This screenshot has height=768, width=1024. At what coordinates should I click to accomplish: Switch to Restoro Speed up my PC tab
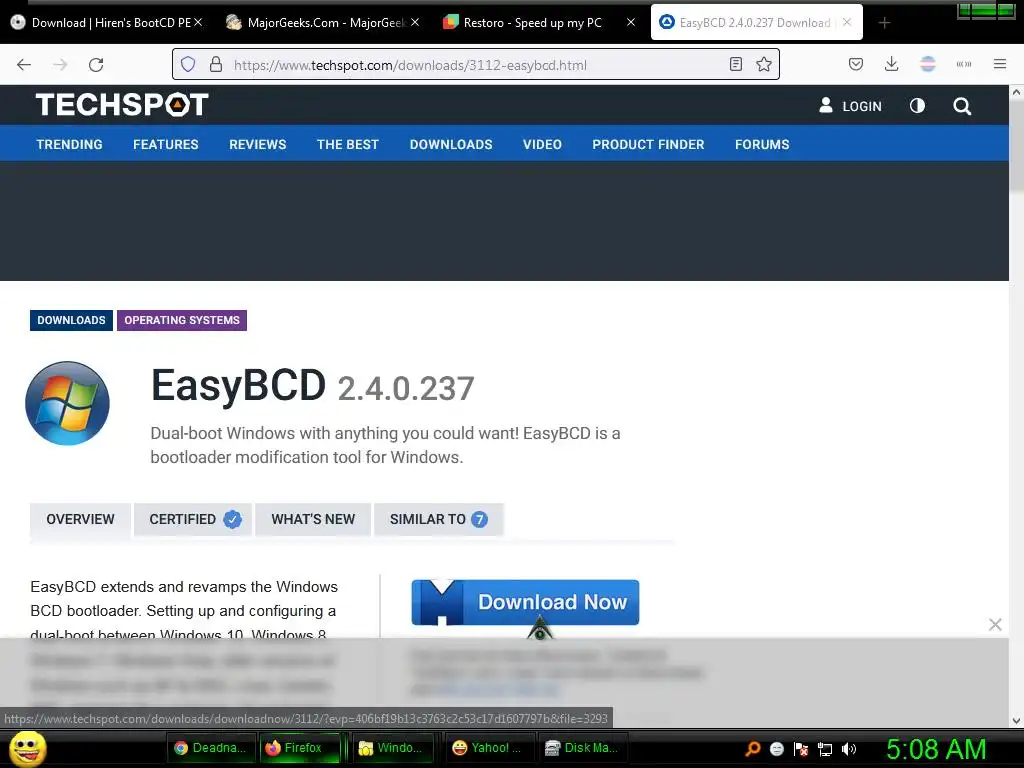532,22
